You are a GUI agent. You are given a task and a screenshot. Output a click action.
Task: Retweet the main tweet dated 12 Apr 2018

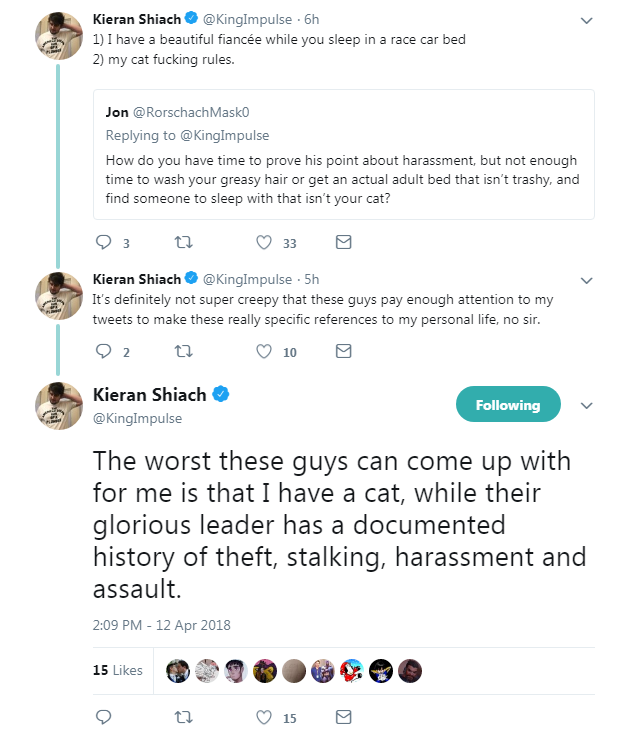[183, 717]
